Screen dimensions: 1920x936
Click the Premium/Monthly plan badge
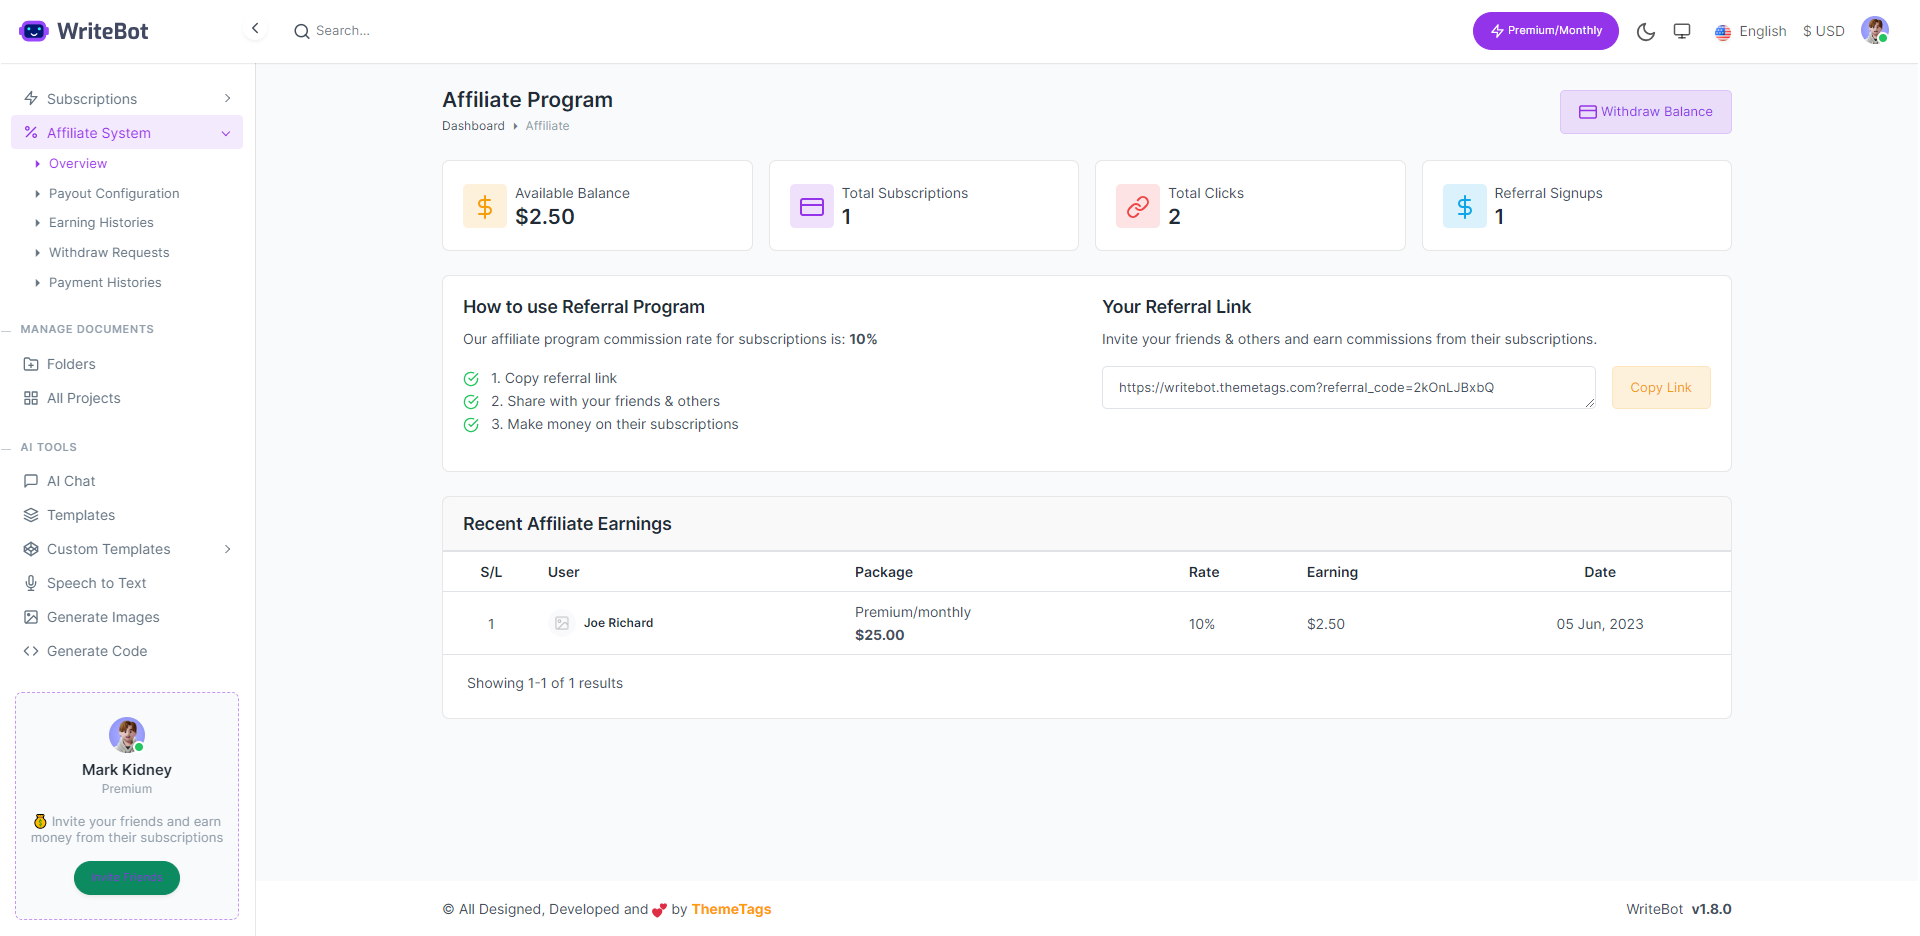point(1545,31)
